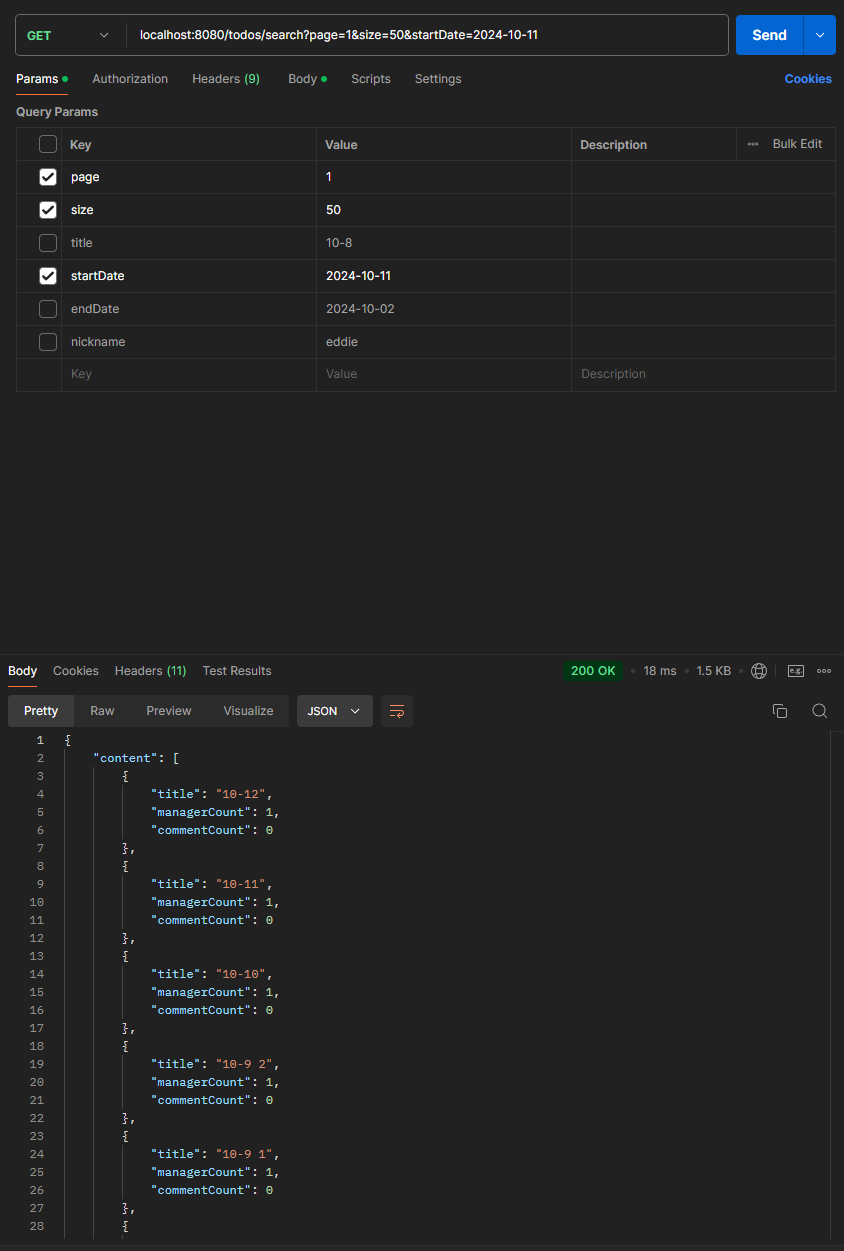Open the Test Results tab
844x1251 pixels.
[x=237, y=671]
